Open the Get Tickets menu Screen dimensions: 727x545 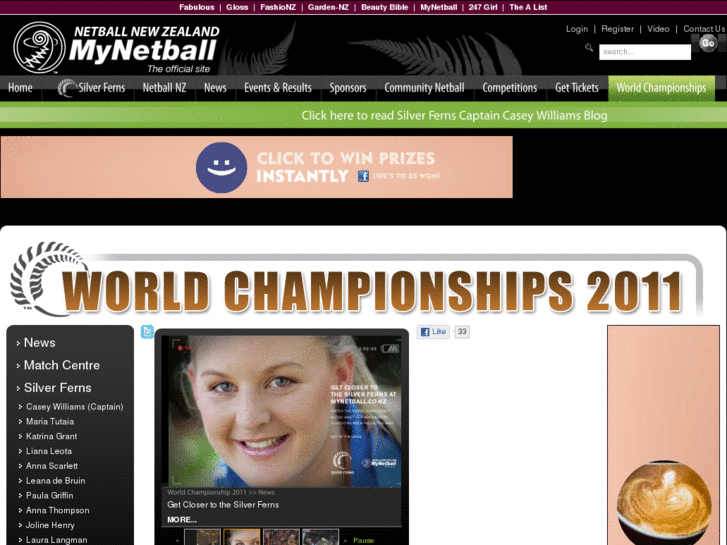click(577, 88)
